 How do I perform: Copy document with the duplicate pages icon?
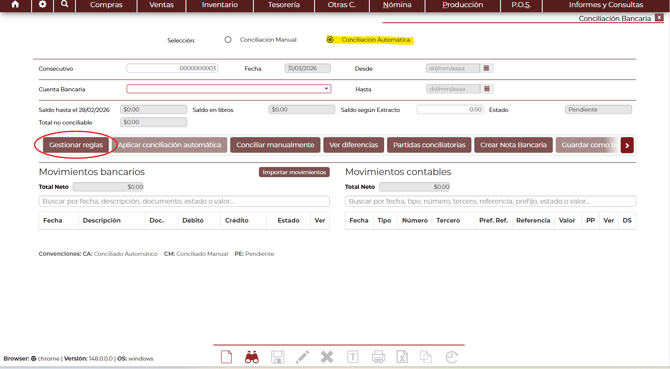tap(426, 357)
